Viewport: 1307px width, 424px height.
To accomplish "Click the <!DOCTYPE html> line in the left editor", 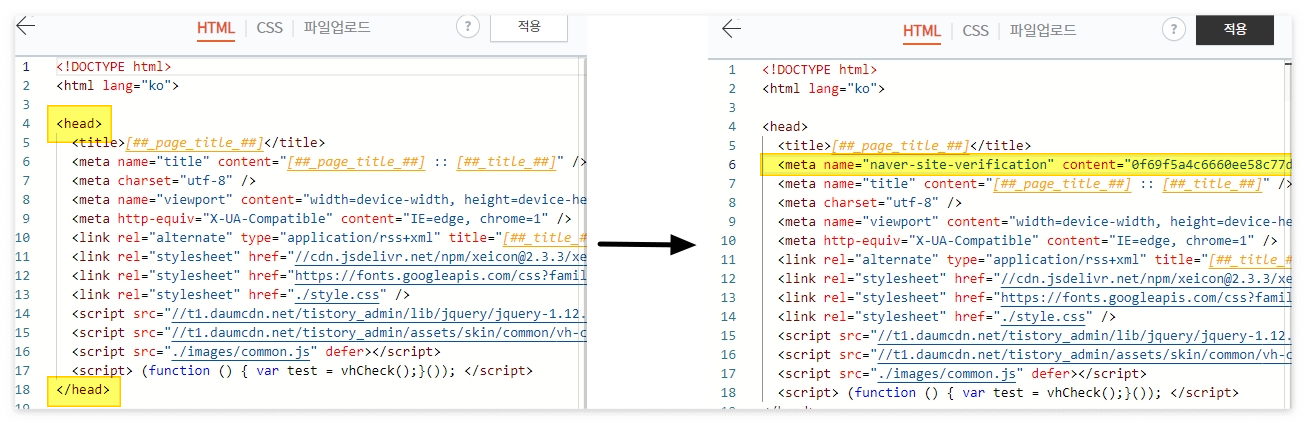I will tap(113, 67).
